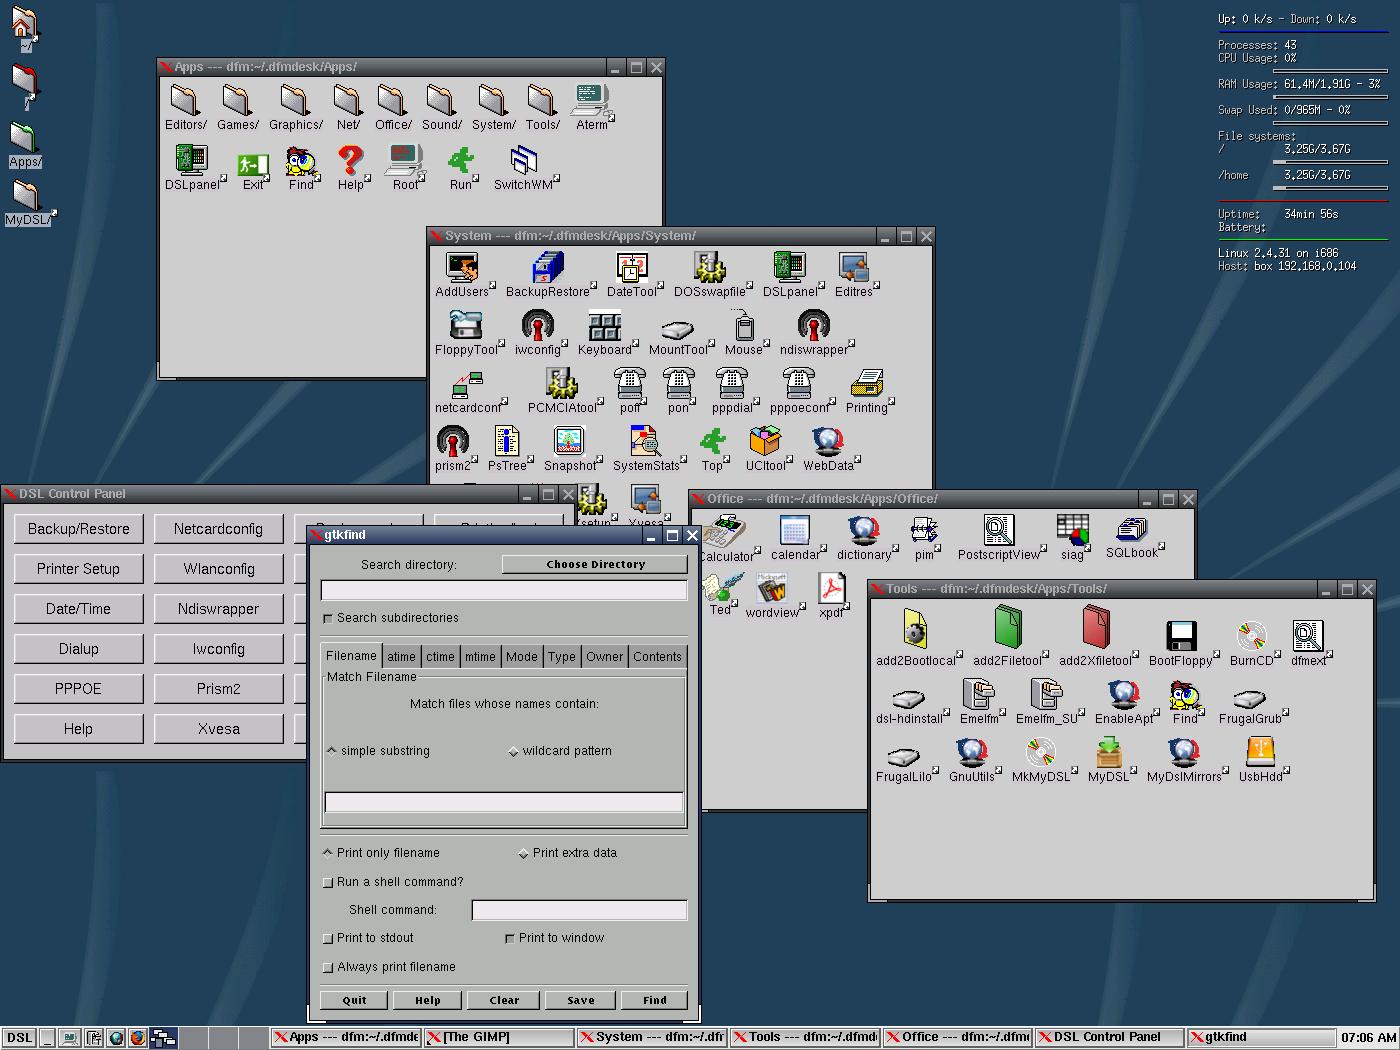Open the Apps folder icon on the desktop
The height and width of the screenshot is (1050, 1400).
click(x=25, y=145)
